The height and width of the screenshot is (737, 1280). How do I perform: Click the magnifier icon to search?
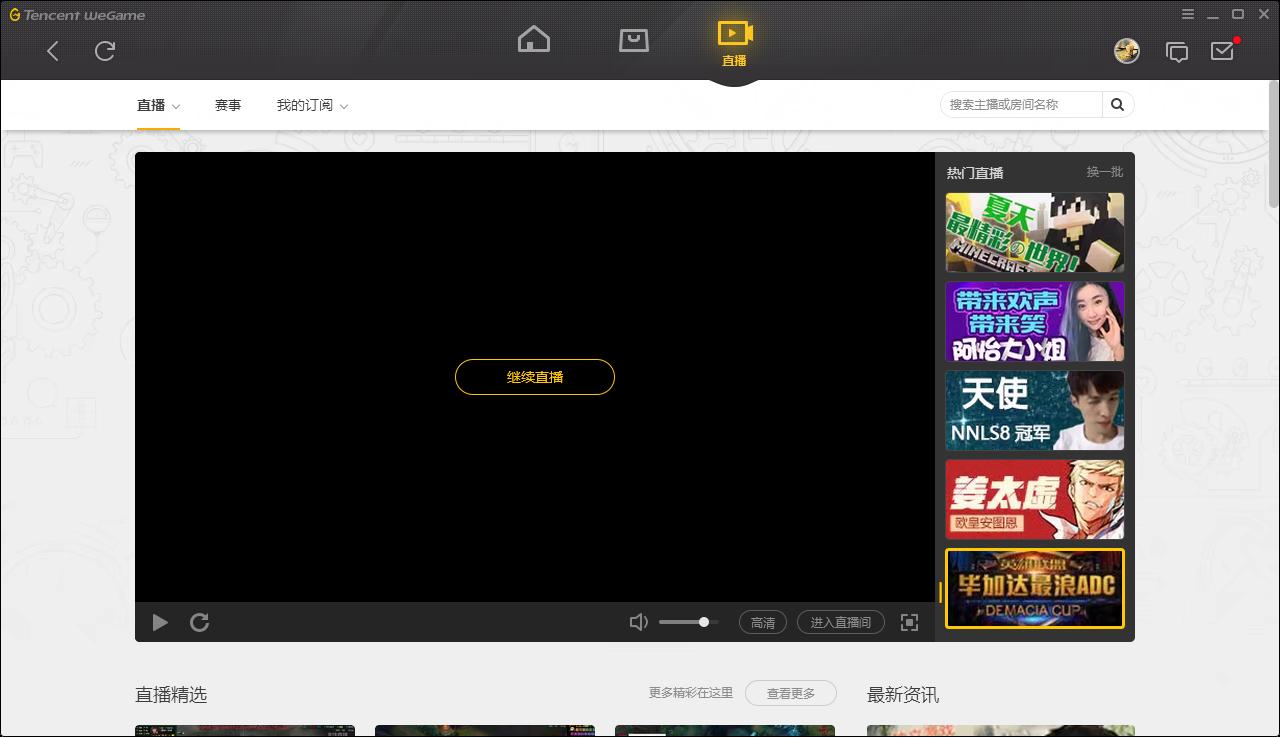click(1117, 104)
